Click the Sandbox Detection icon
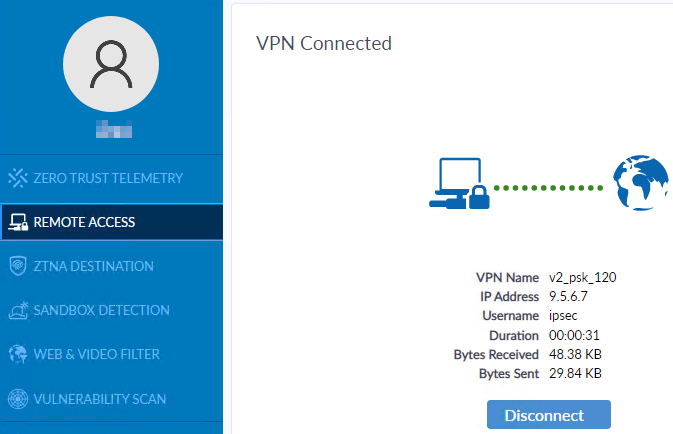Viewport: 673px width, 434px height. pos(17,310)
